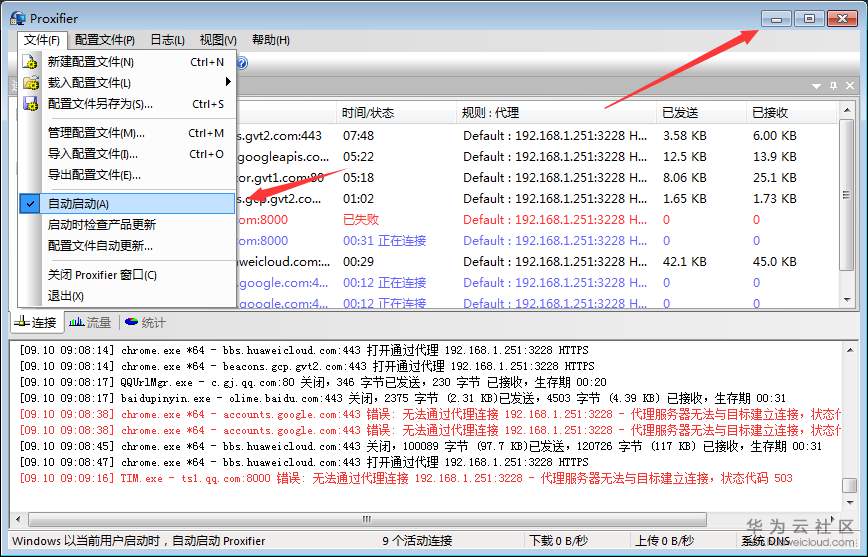Select 导入配置文件(I)... menu entry
Screen dimensions: 868x557
(127, 154)
